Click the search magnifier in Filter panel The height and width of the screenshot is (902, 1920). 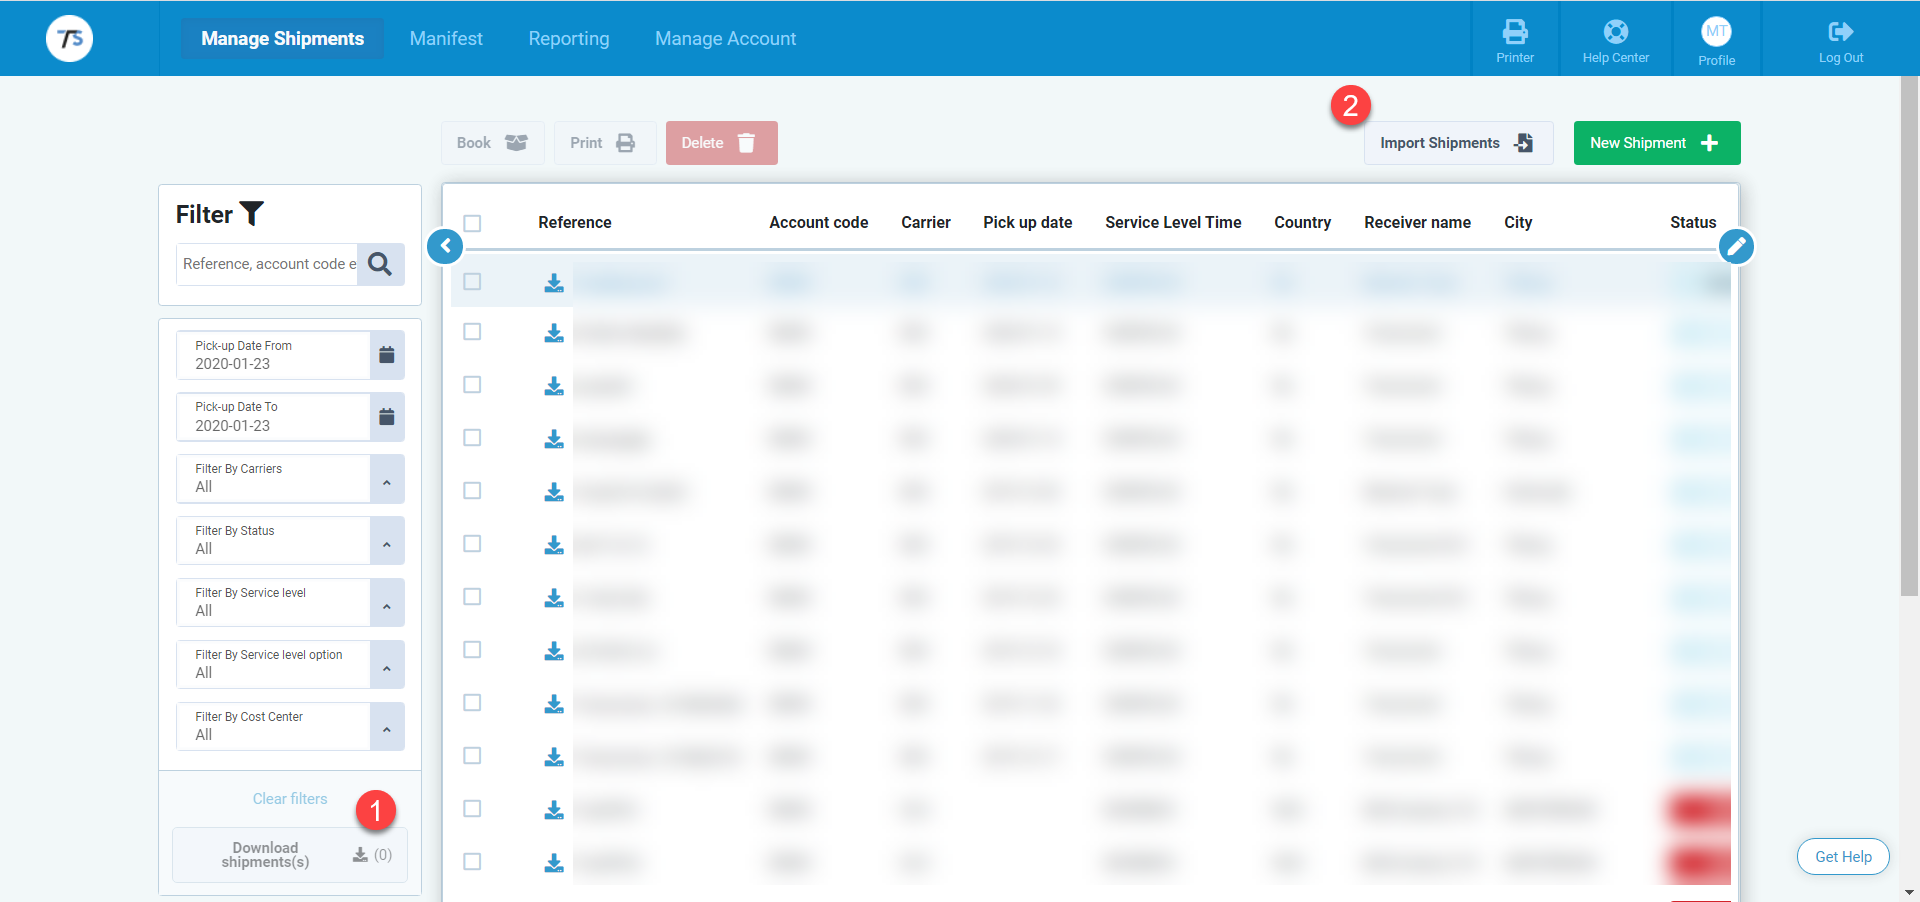coord(380,264)
